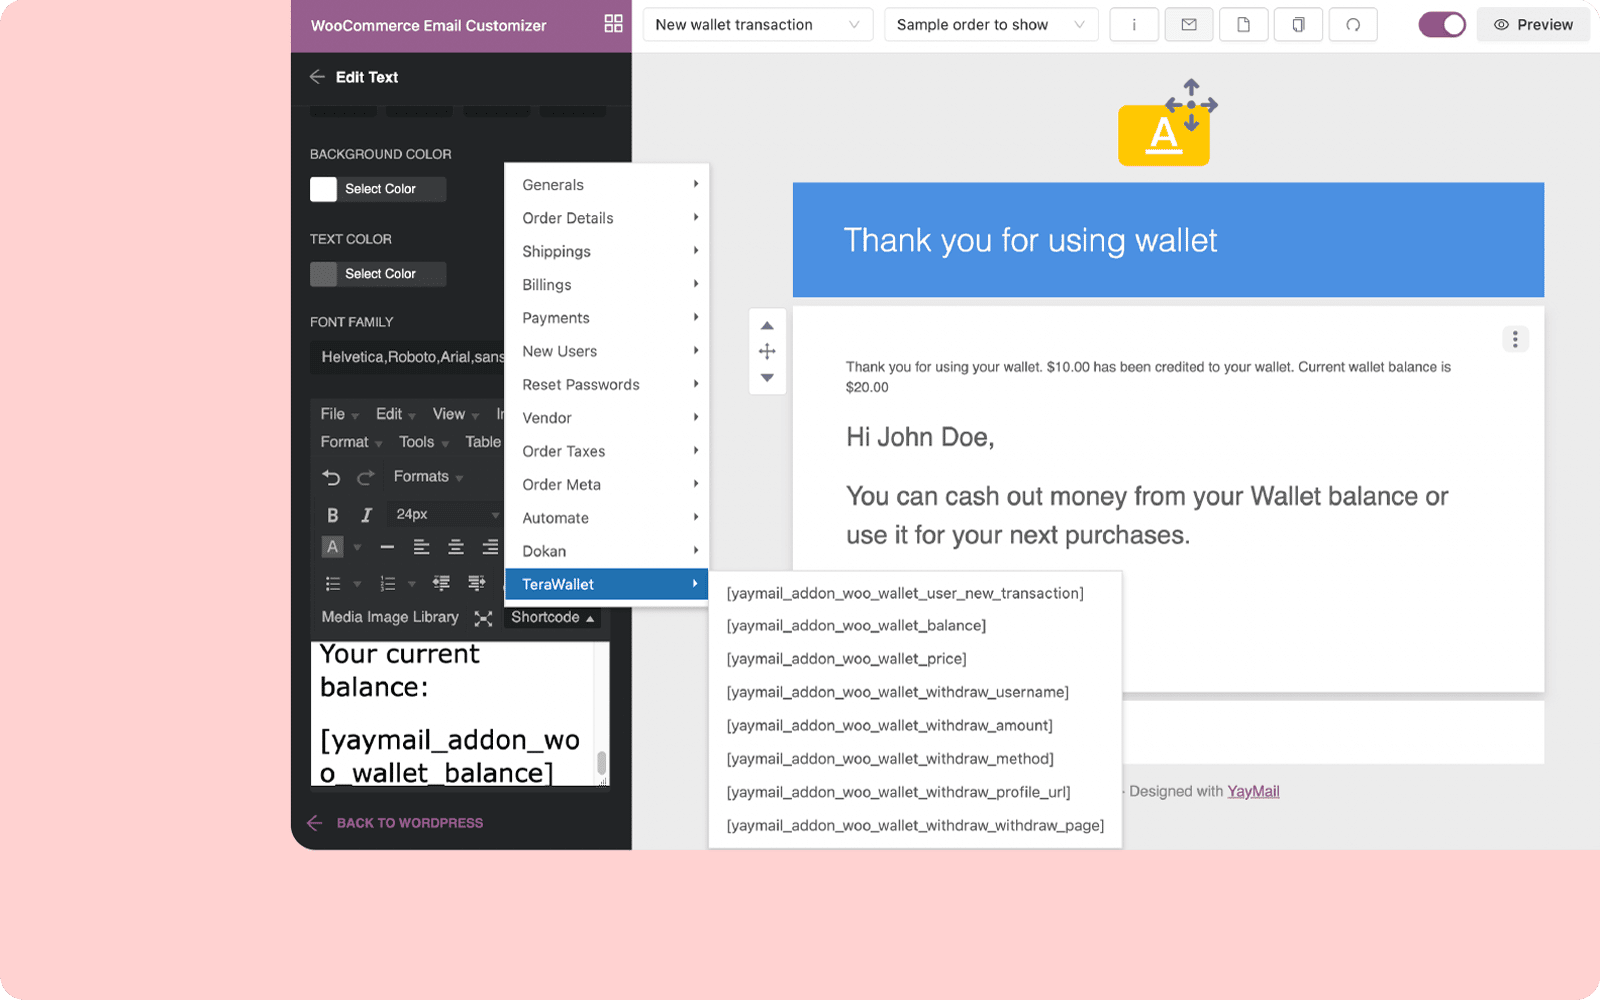The image size is (1600, 1000).
Task: Open the YayMail link in the footer
Action: 1253,791
